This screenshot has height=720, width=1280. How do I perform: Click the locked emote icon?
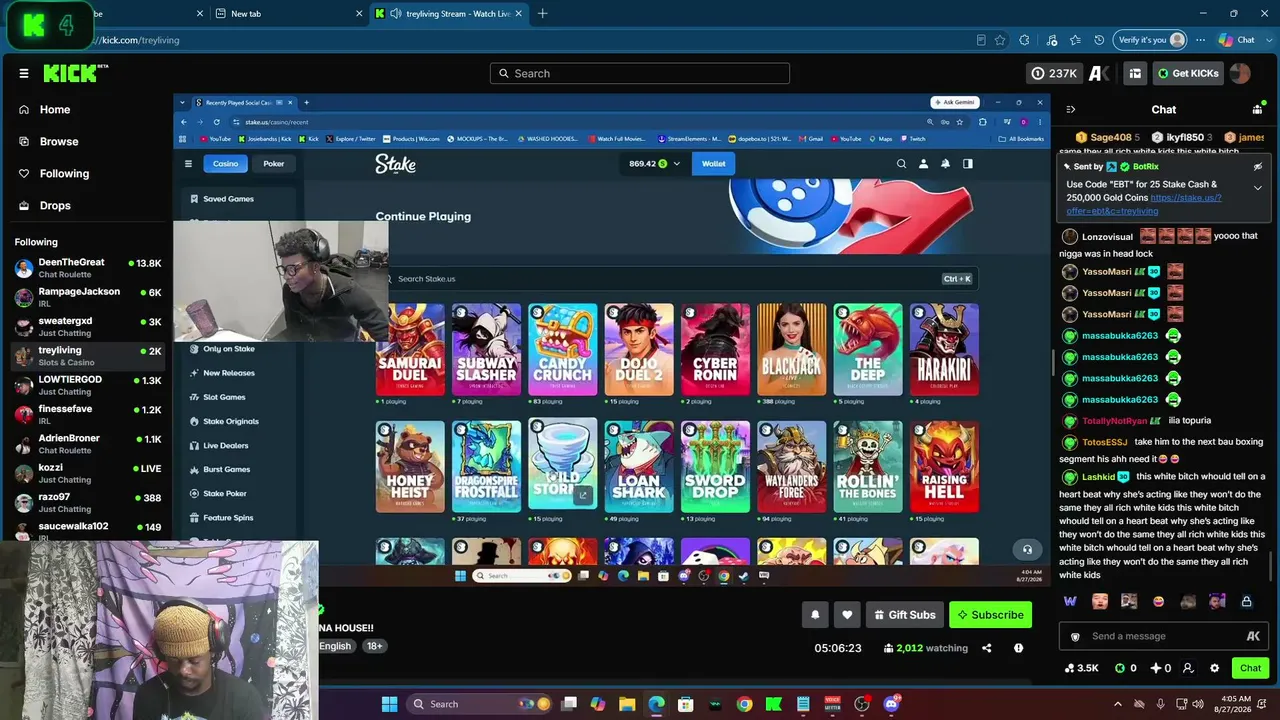tap(1246, 601)
